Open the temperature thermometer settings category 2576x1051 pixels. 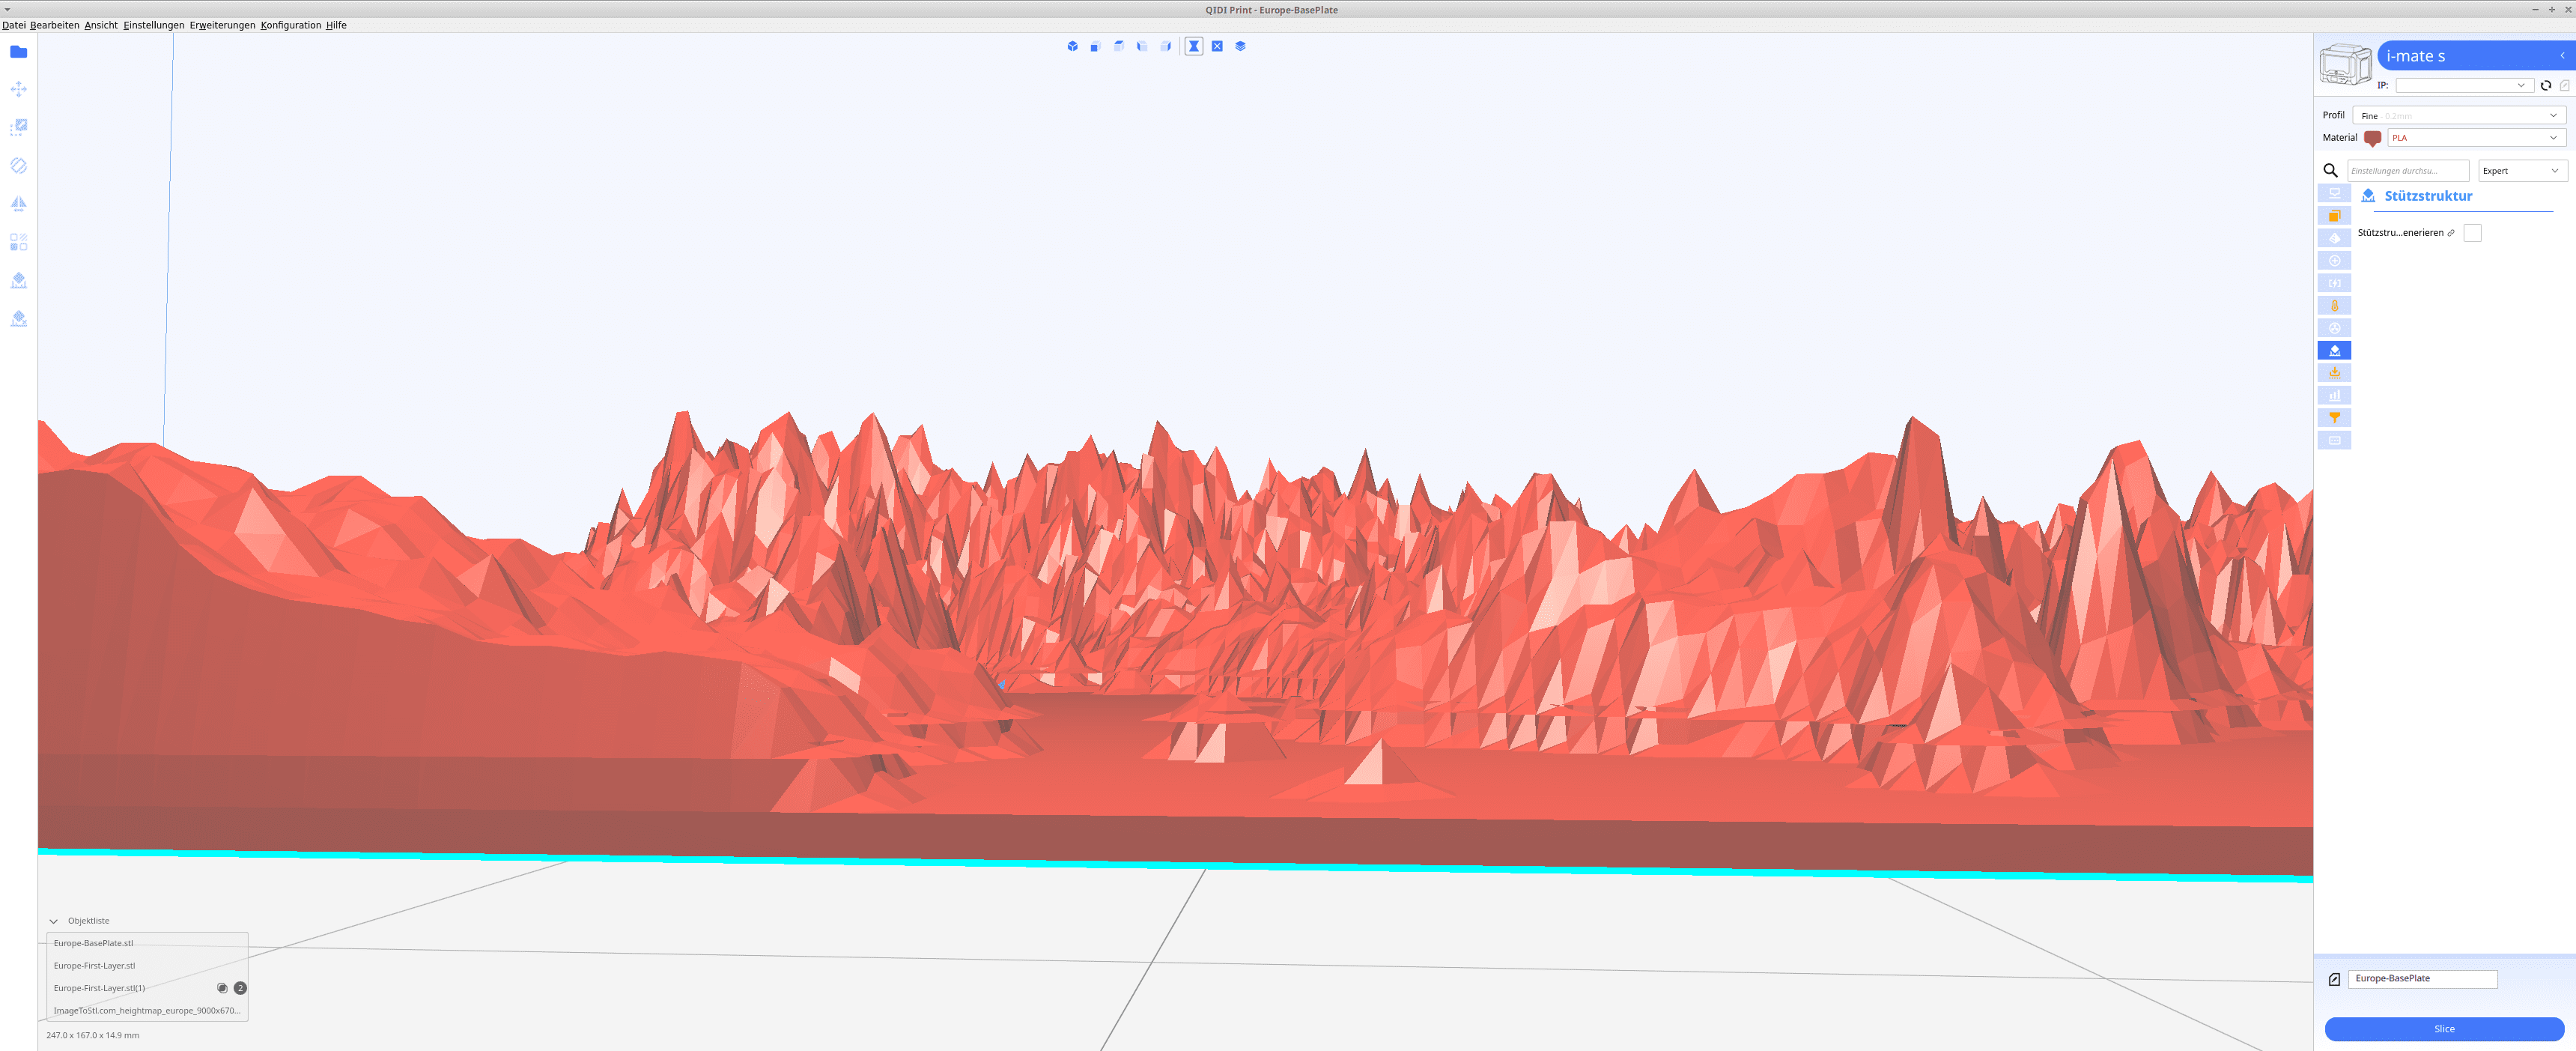click(2334, 306)
